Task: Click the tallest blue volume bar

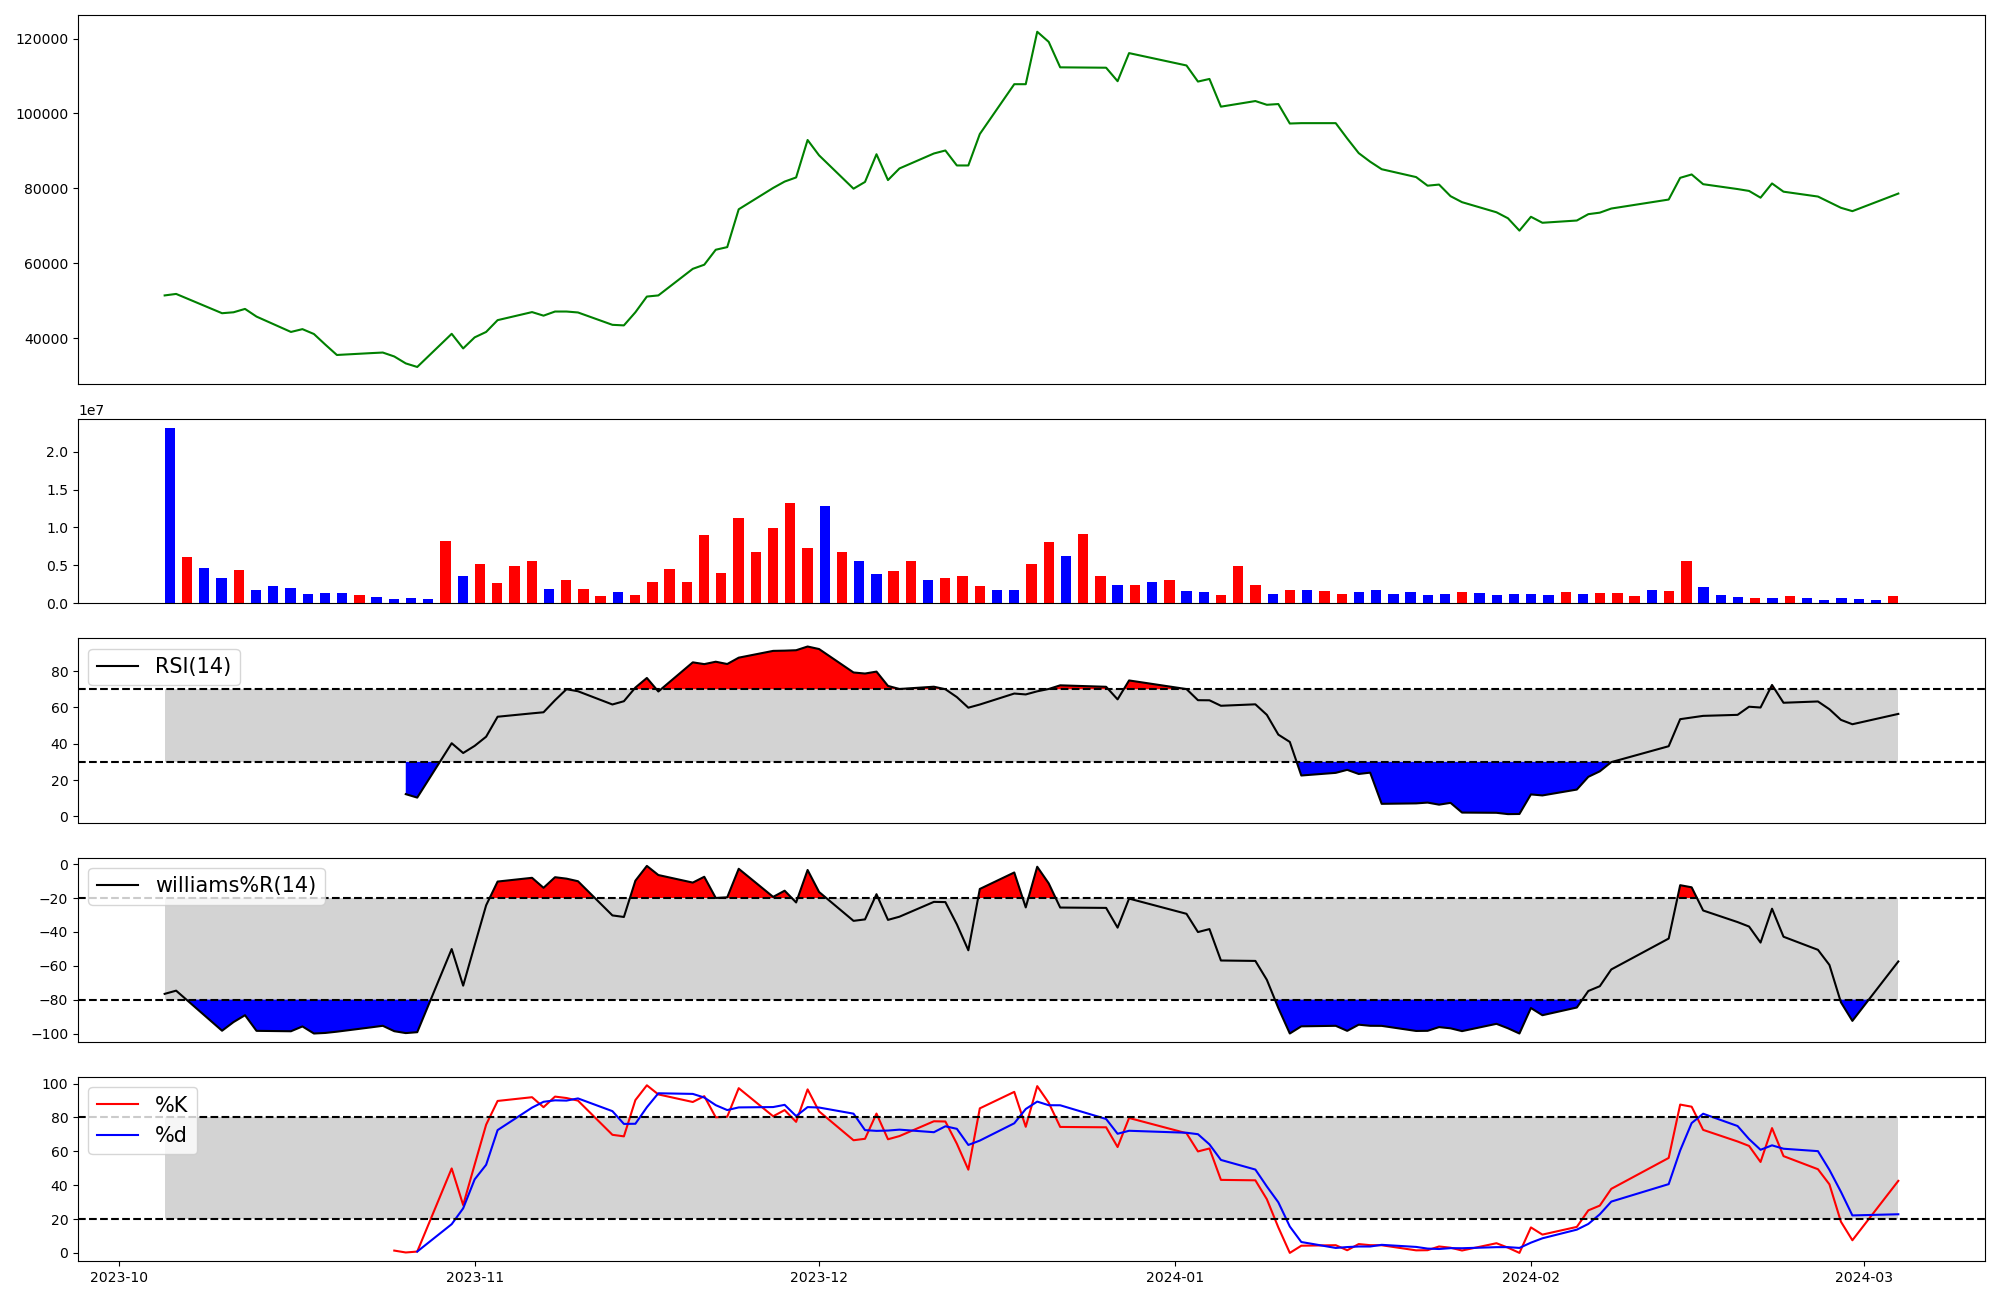Action: (170, 515)
